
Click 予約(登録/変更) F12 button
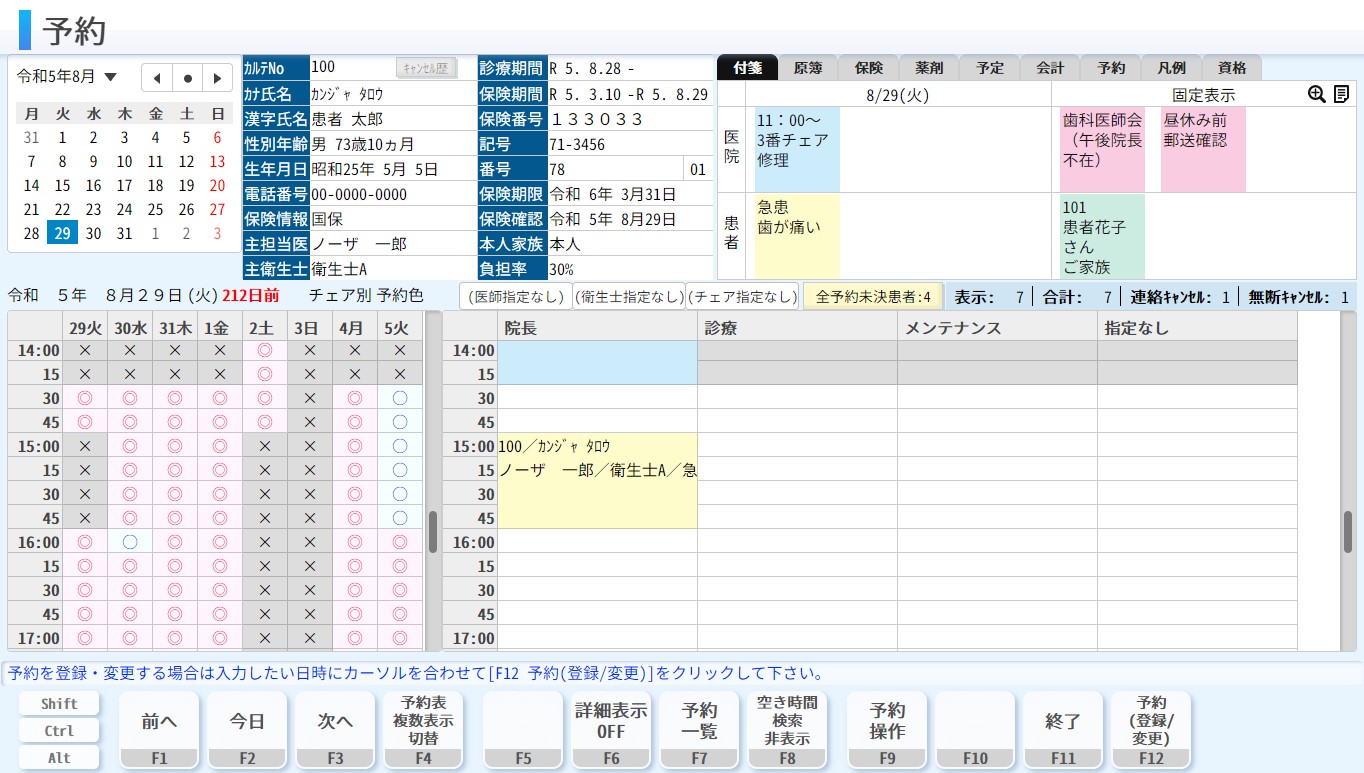pyautogui.click(x=1151, y=730)
